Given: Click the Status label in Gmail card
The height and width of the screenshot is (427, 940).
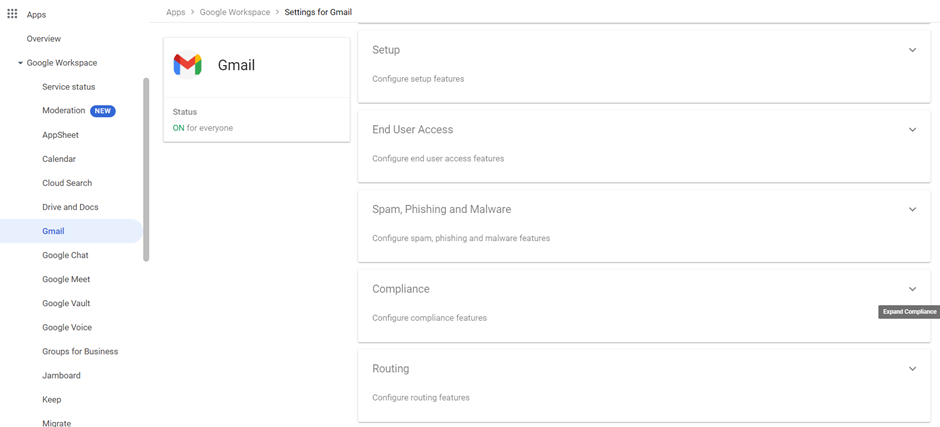Looking at the screenshot, I should click(185, 112).
